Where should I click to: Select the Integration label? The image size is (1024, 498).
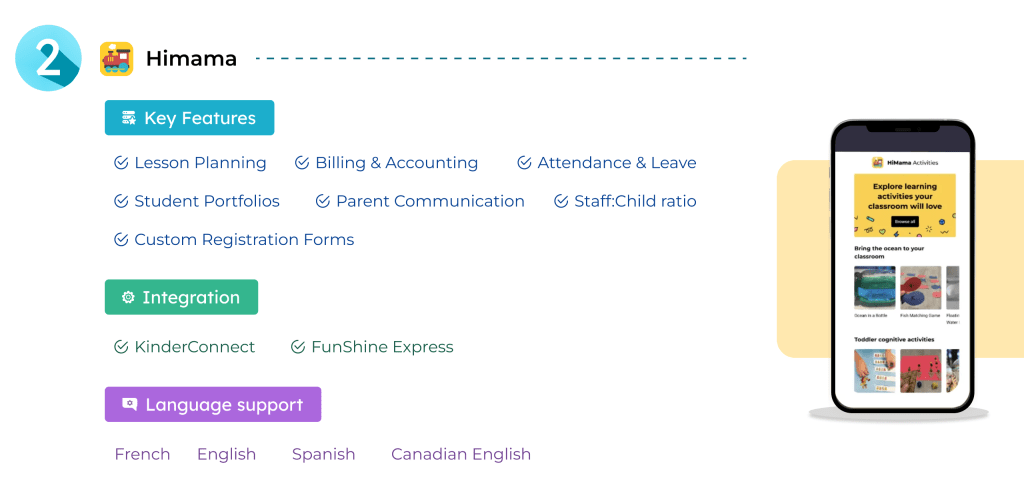(x=191, y=298)
